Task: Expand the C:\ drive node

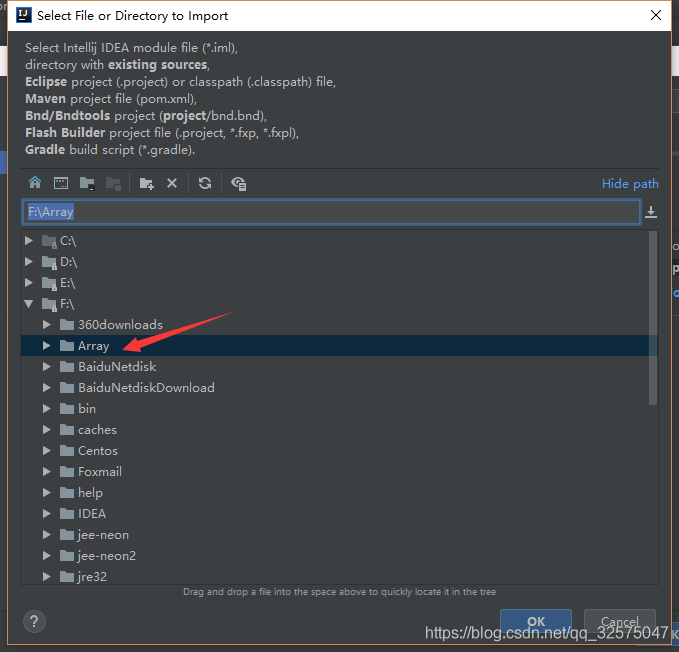Action: pyautogui.click(x=29, y=240)
